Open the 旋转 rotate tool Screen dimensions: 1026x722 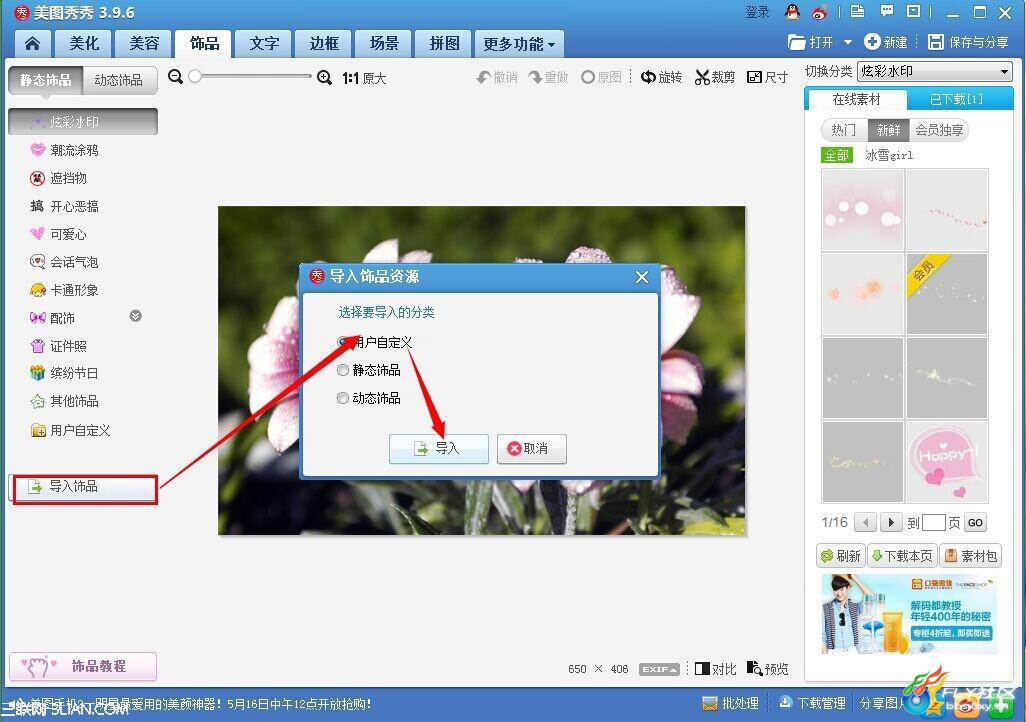tap(661, 77)
